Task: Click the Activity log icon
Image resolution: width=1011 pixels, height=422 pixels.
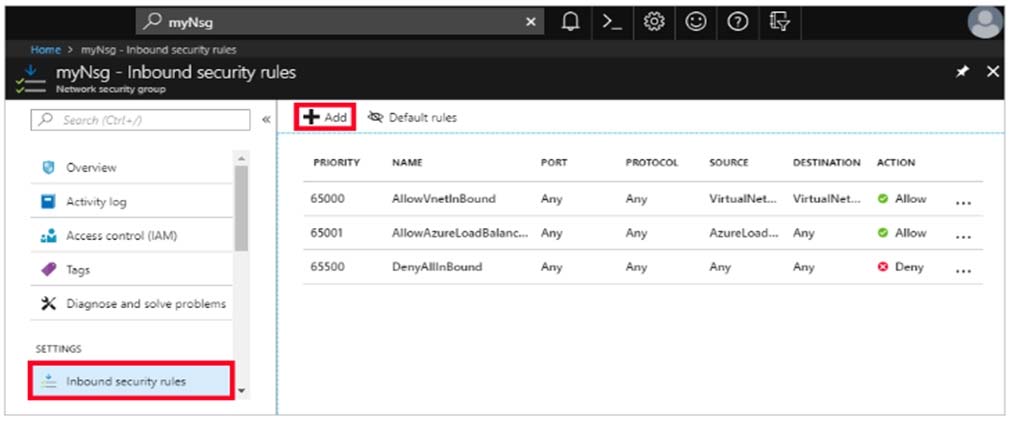Action: 47,202
